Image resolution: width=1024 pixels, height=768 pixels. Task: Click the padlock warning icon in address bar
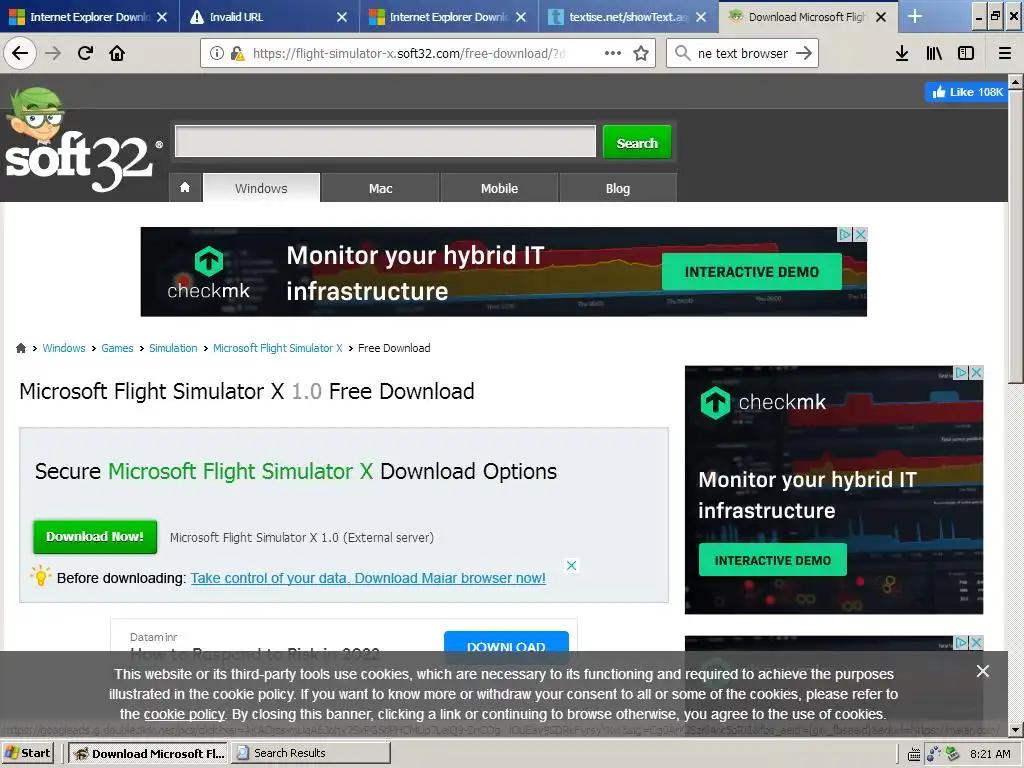[236, 54]
